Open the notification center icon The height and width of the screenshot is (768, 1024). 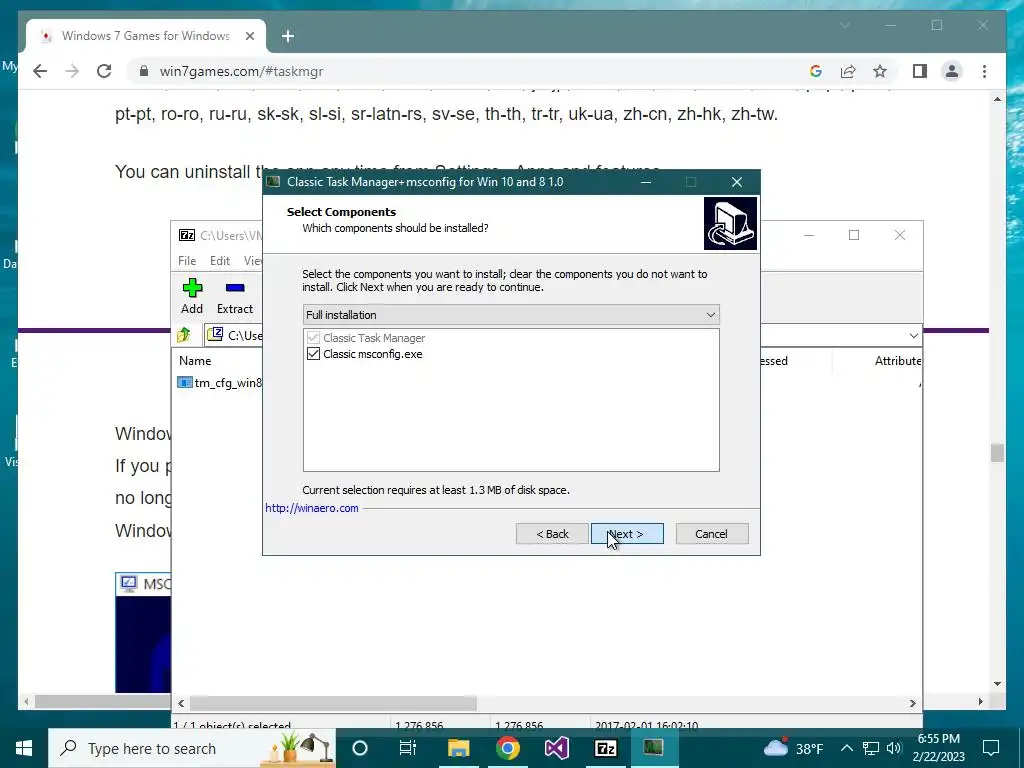pyautogui.click(x=991, y=748)
